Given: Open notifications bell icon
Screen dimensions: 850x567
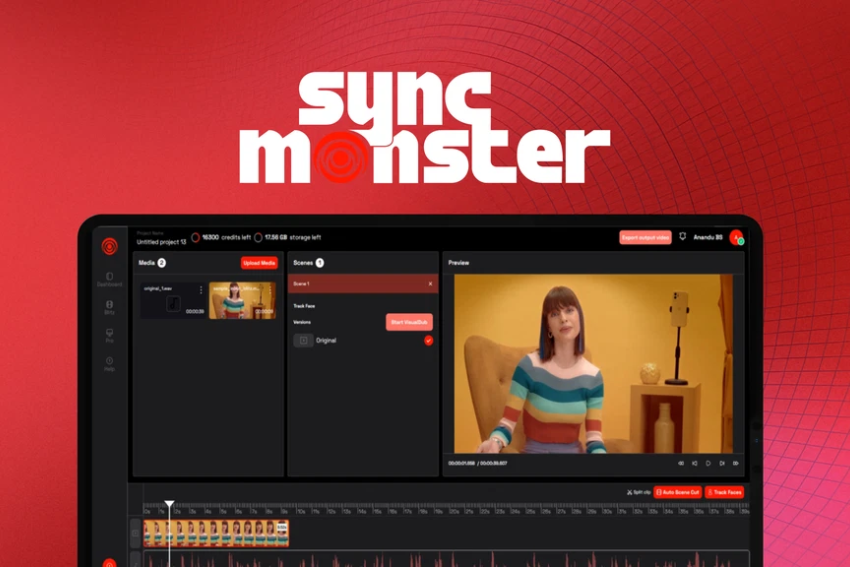Looking at the screenshot, I should coord(682,237).
